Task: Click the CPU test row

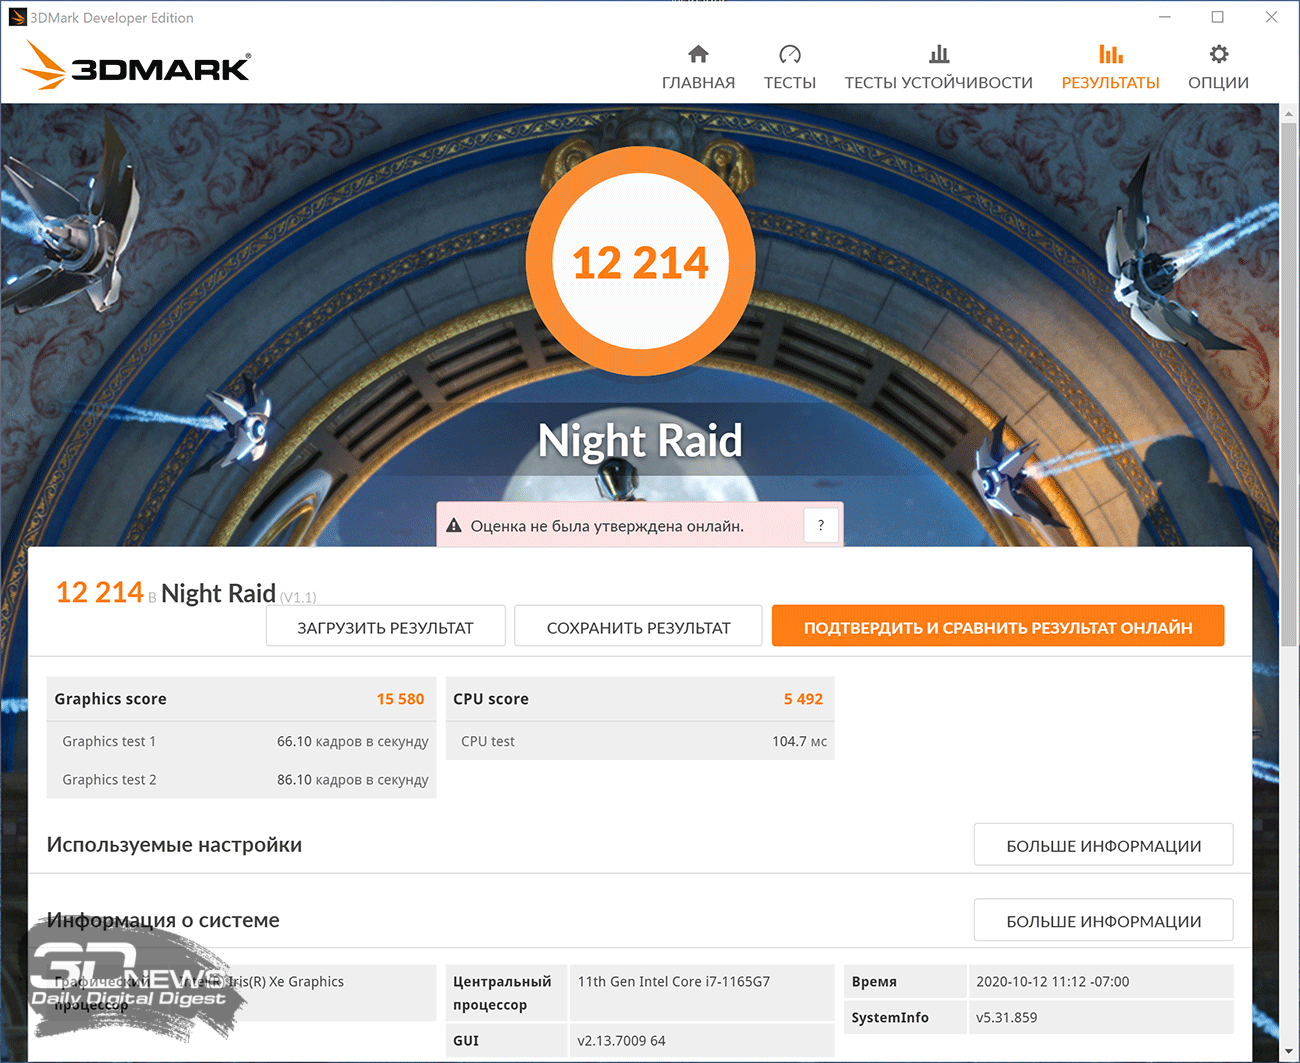Action: (x=640, y=741)
